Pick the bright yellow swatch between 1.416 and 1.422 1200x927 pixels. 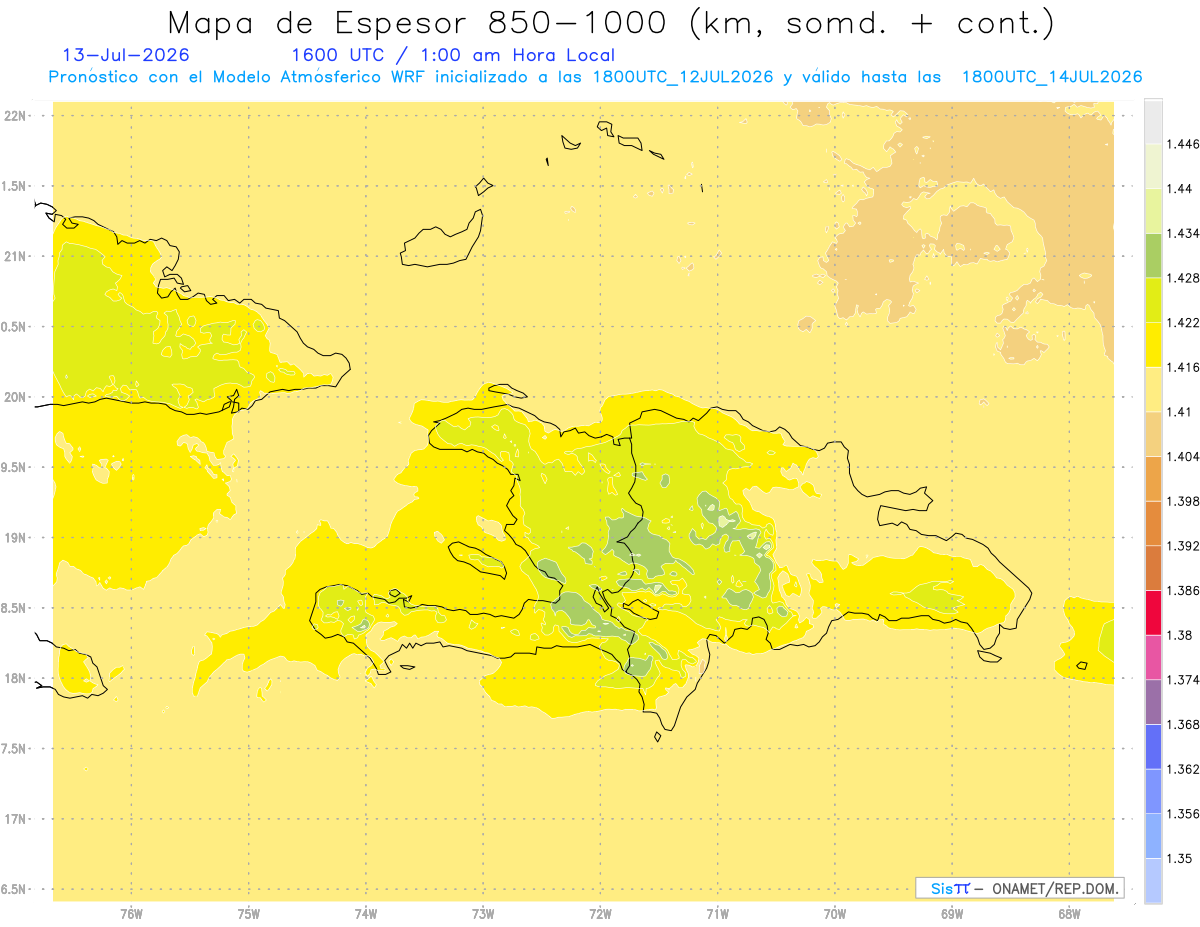[1153, 345]
